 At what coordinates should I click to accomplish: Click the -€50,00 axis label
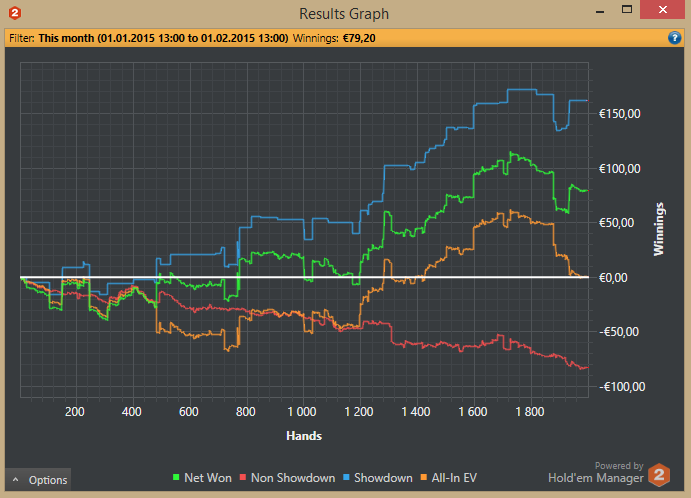(619, 332)
